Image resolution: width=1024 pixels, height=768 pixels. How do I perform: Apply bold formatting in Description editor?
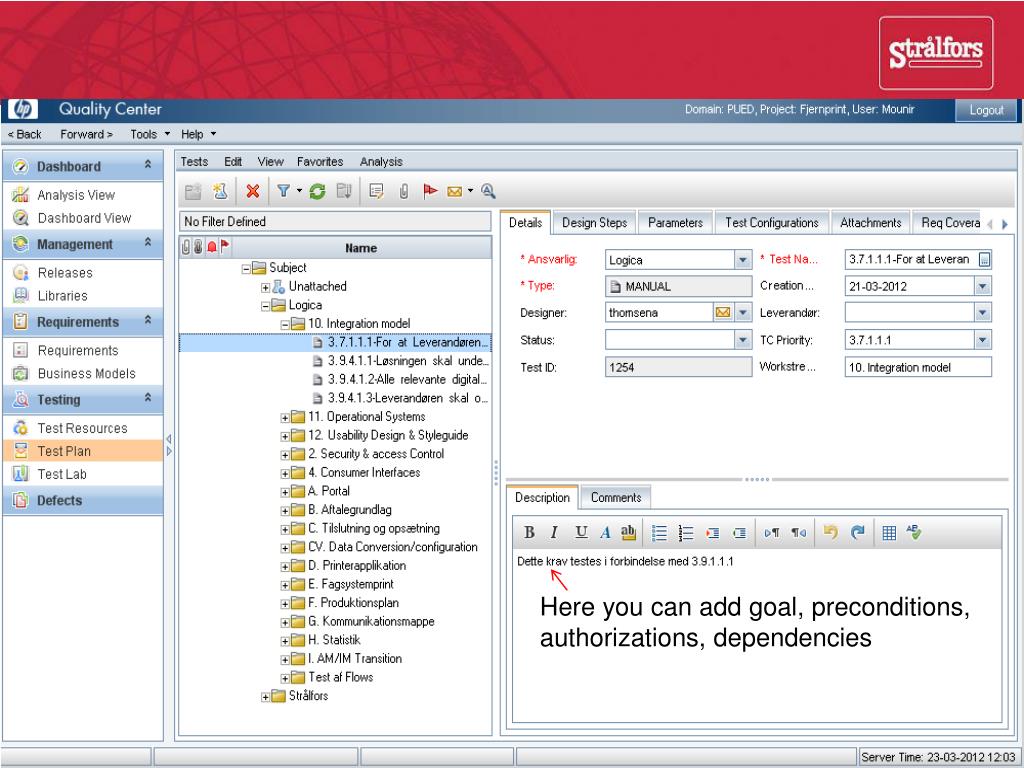[530, 533]
